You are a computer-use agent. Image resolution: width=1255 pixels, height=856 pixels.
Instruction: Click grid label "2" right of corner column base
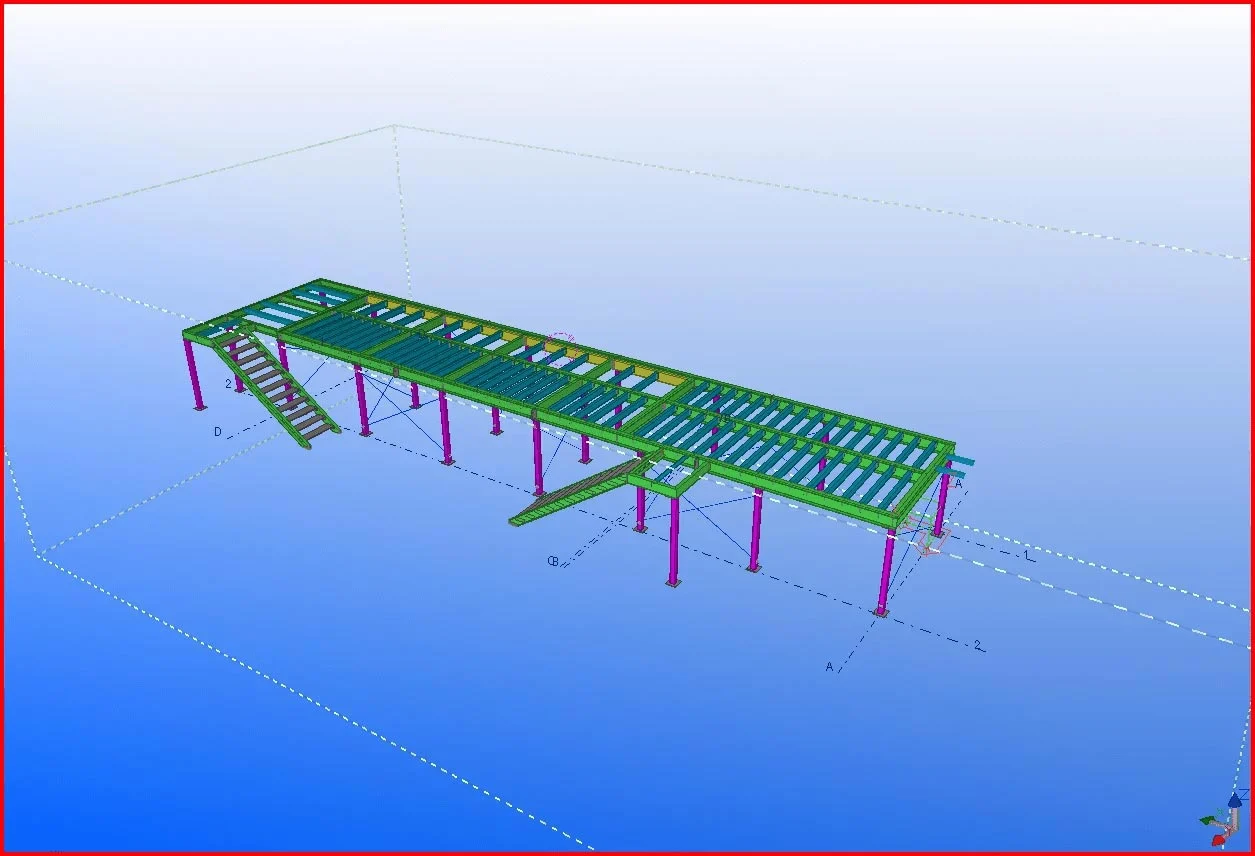click(x=977, y=645)
